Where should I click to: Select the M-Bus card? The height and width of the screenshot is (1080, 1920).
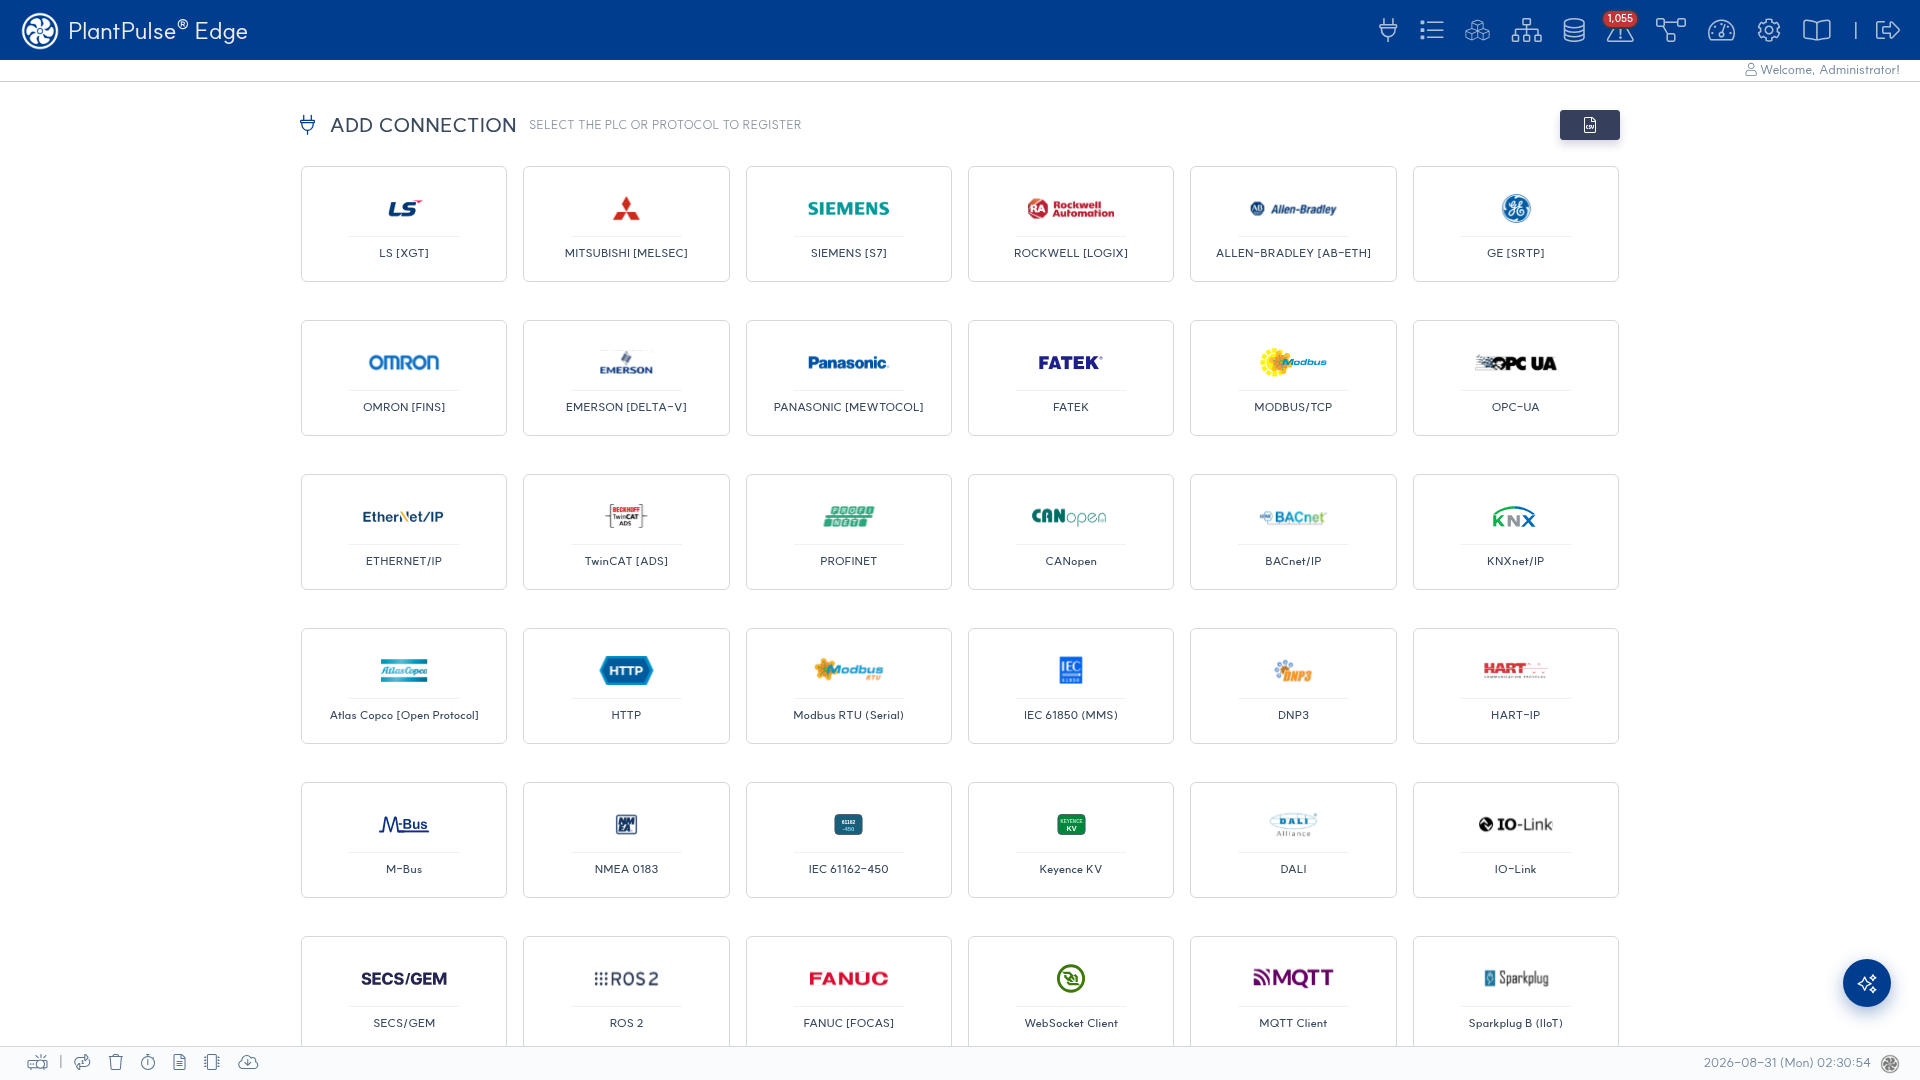[404, 840]
